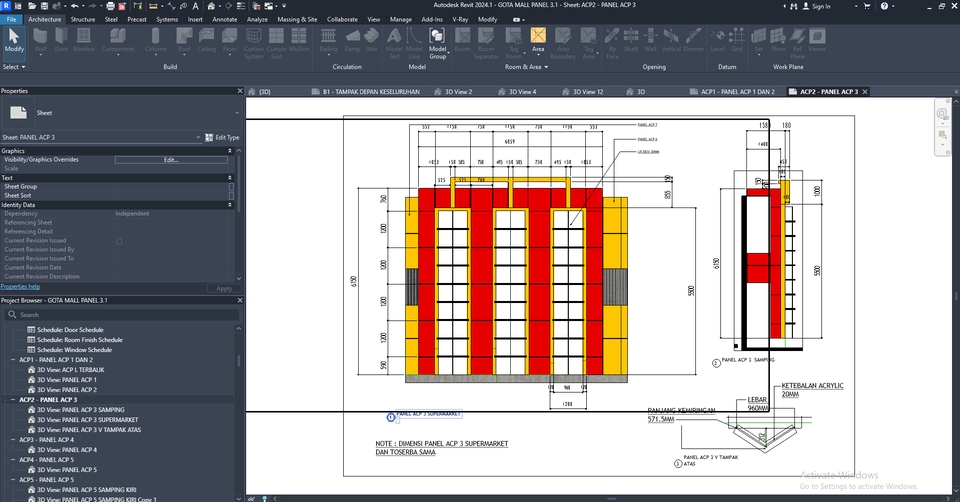Click the Grid datum tool
Image resolution: width=960 pixels, height=502 pixels.
(x=737, y=40)
